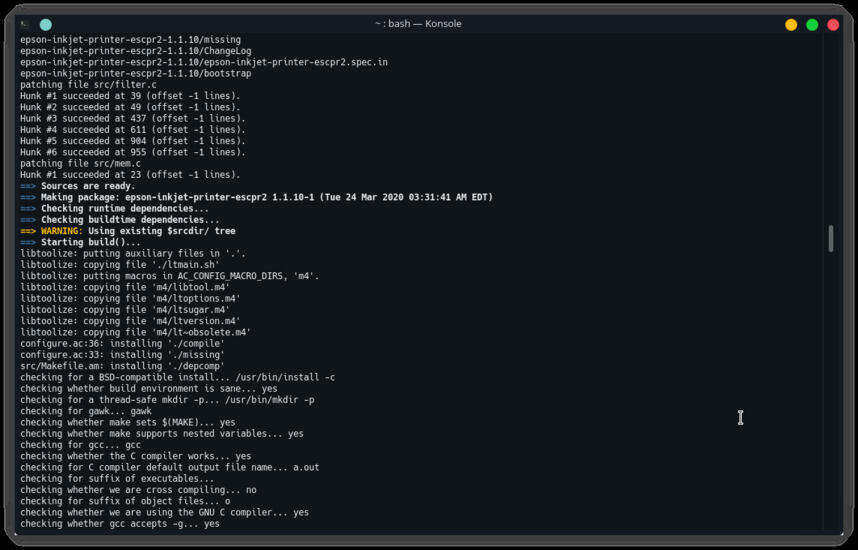The width and height of the screenshot is (858, 550).
Task: Click the ChangeLog file path line
Action: pyautogui.click(x=136, y=51)
